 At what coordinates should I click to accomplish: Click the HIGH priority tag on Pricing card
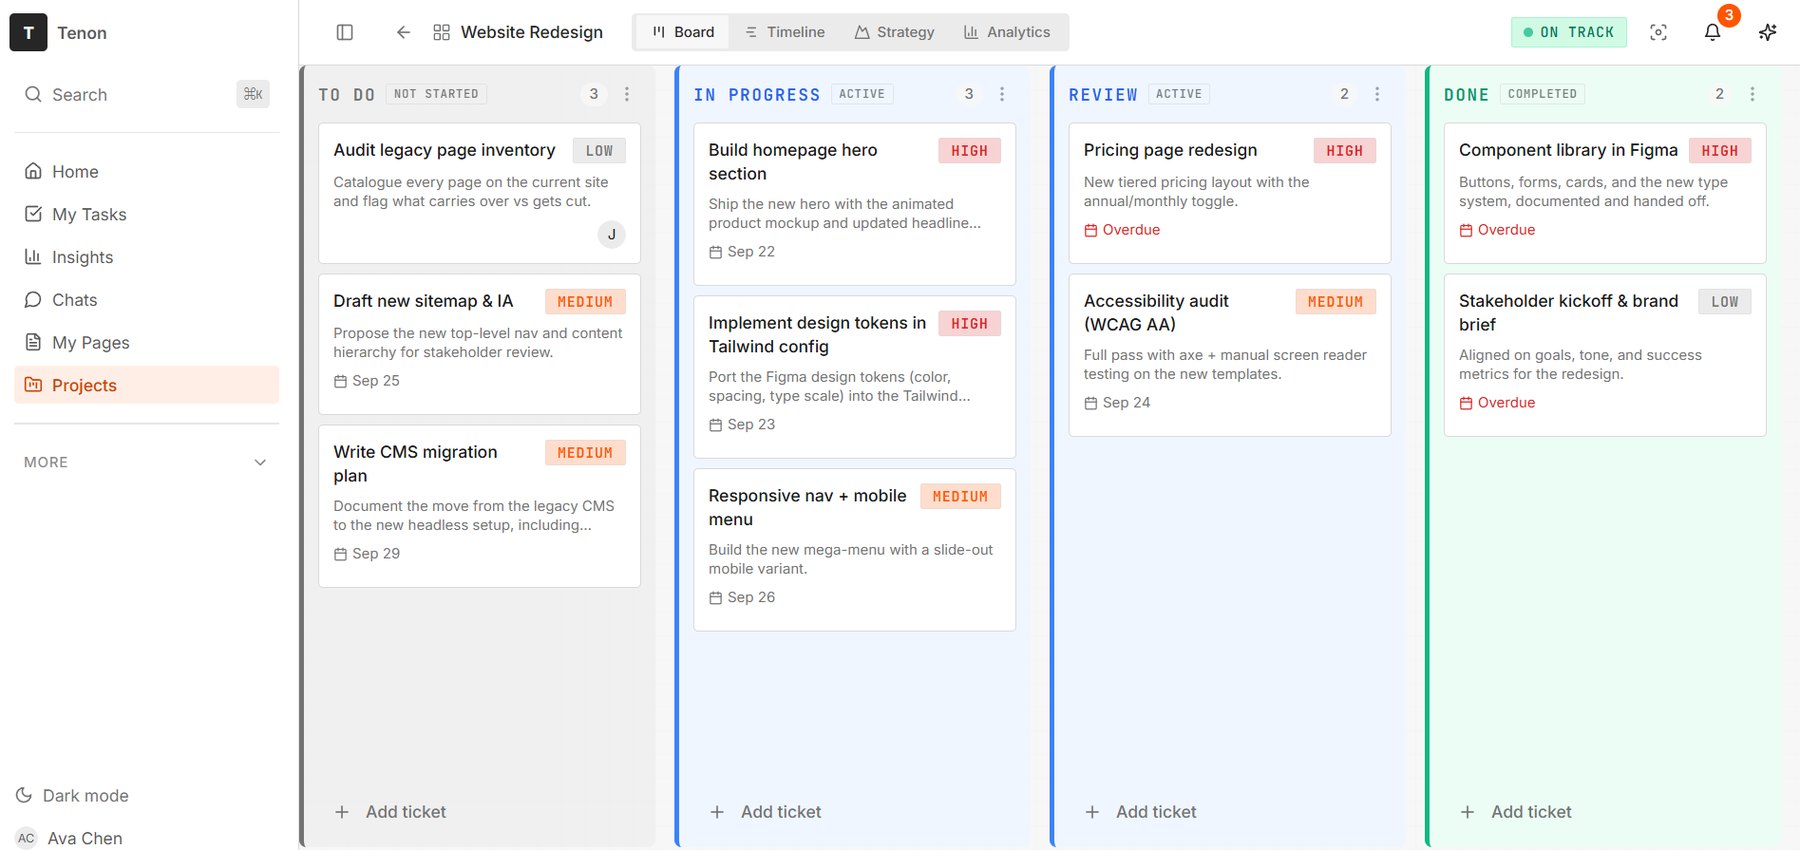click(x=1344, y=151)
